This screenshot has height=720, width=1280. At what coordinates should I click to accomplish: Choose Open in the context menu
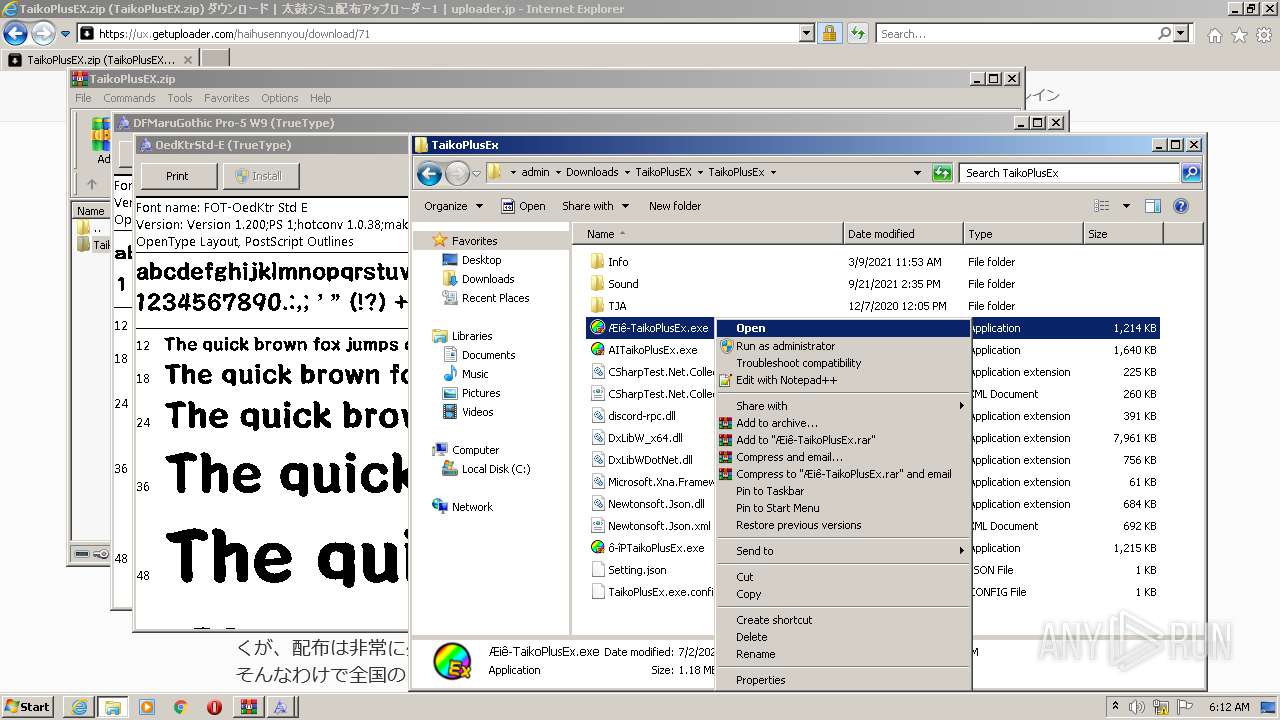click(843, 328)
